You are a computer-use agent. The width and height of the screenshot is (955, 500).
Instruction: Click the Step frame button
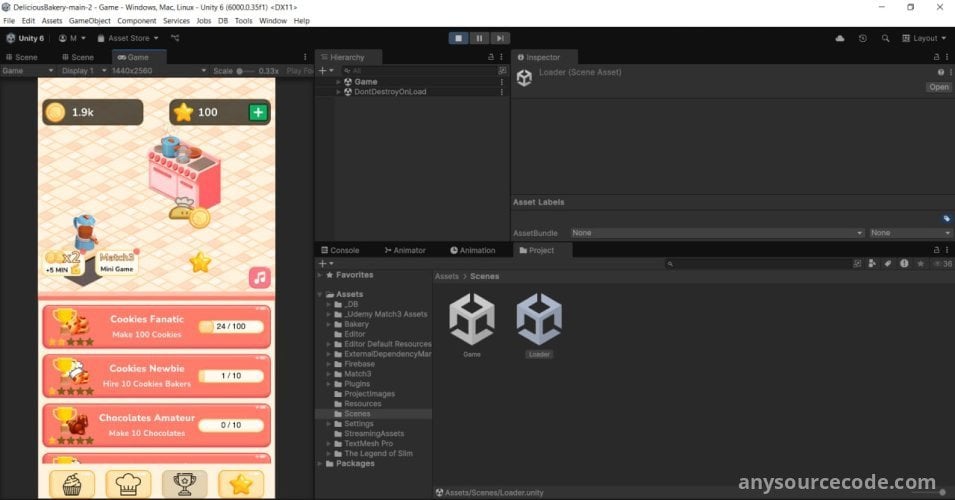pos(499,38)
